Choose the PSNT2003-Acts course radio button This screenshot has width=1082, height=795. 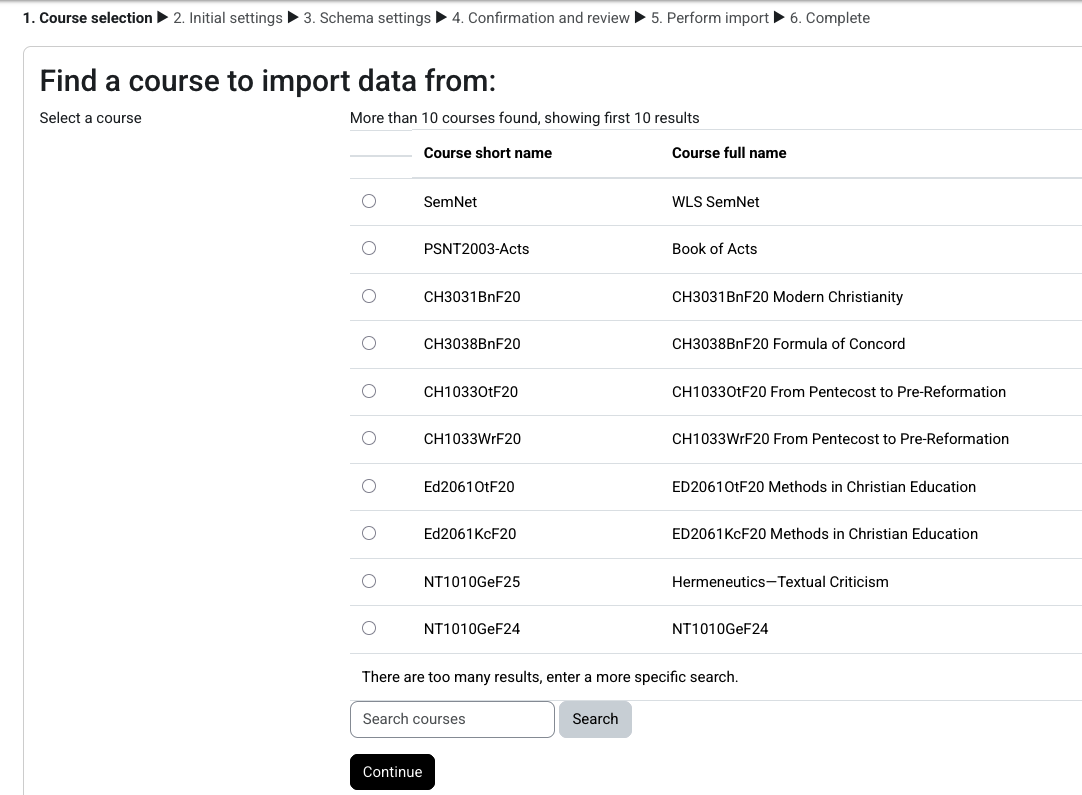tap(369, 248)
